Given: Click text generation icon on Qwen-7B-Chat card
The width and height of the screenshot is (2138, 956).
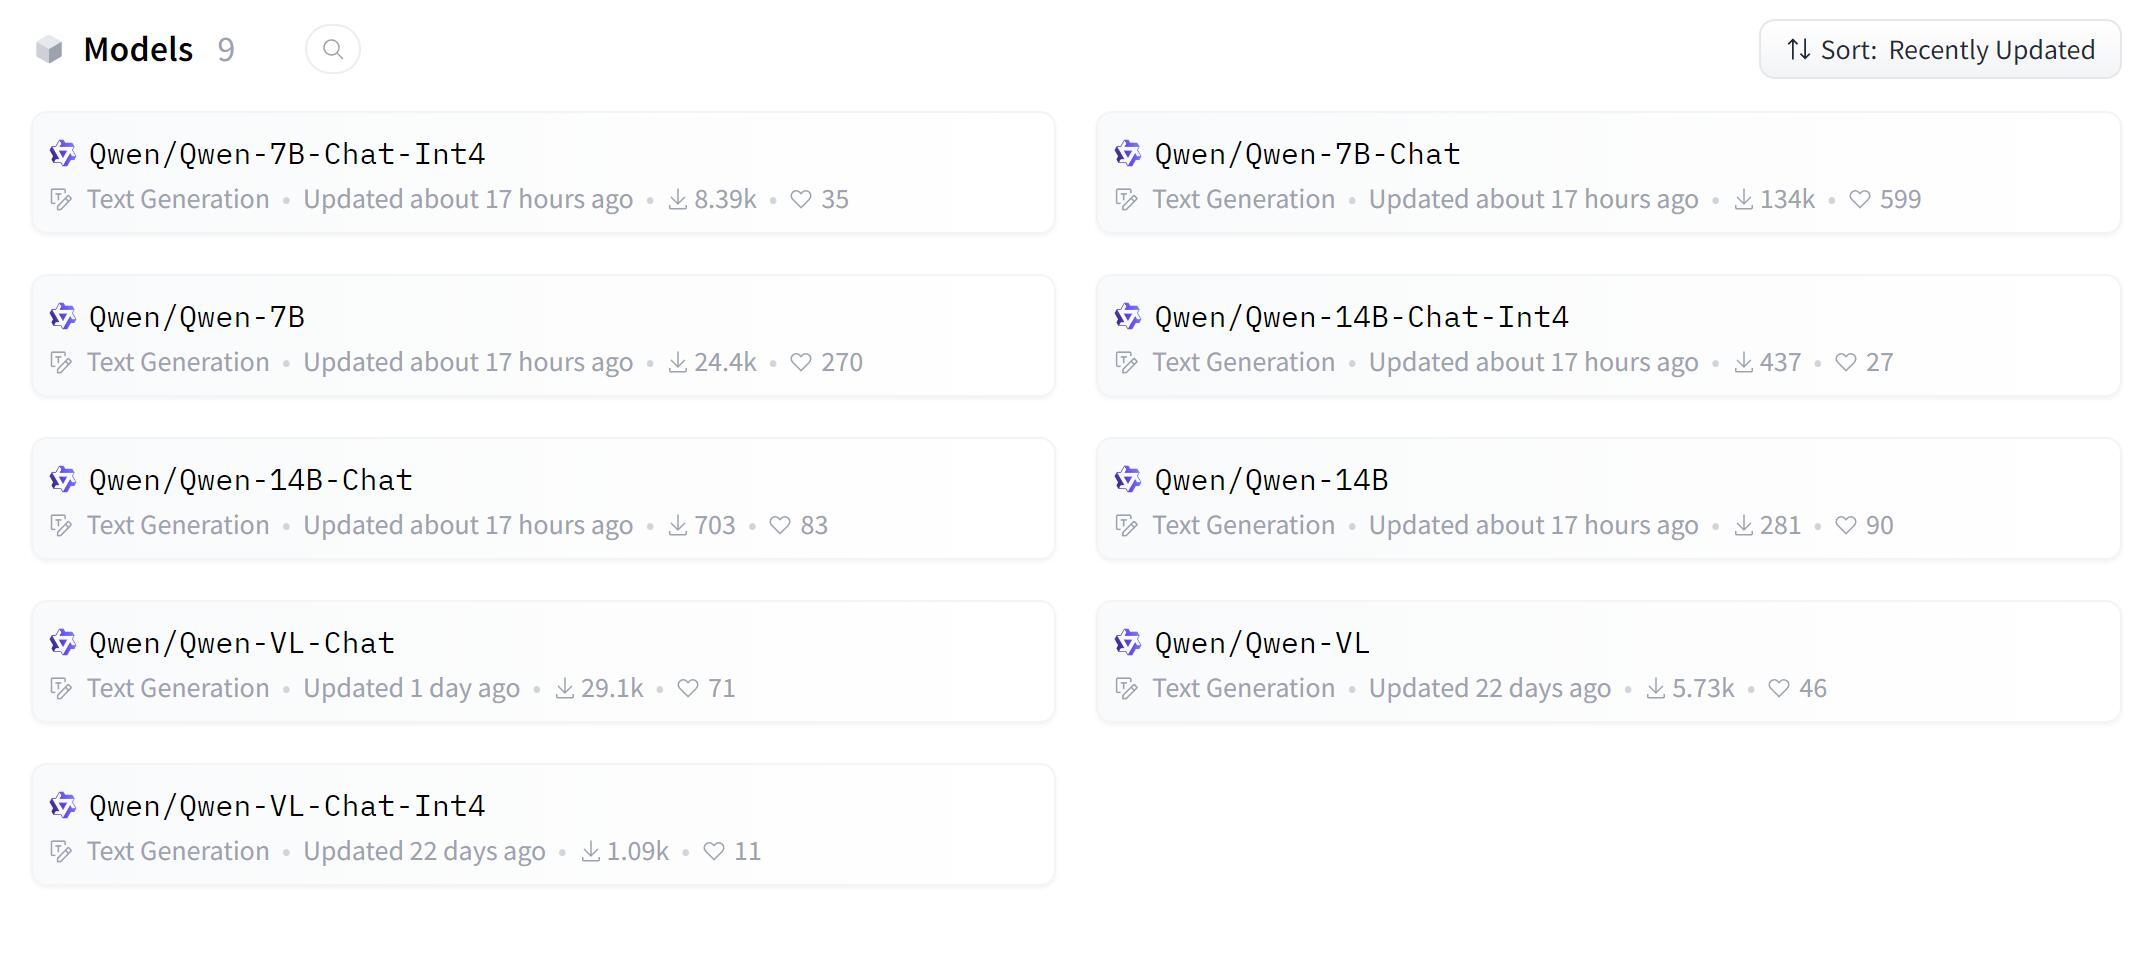Looking at the screenshot, I should 1126,200.
